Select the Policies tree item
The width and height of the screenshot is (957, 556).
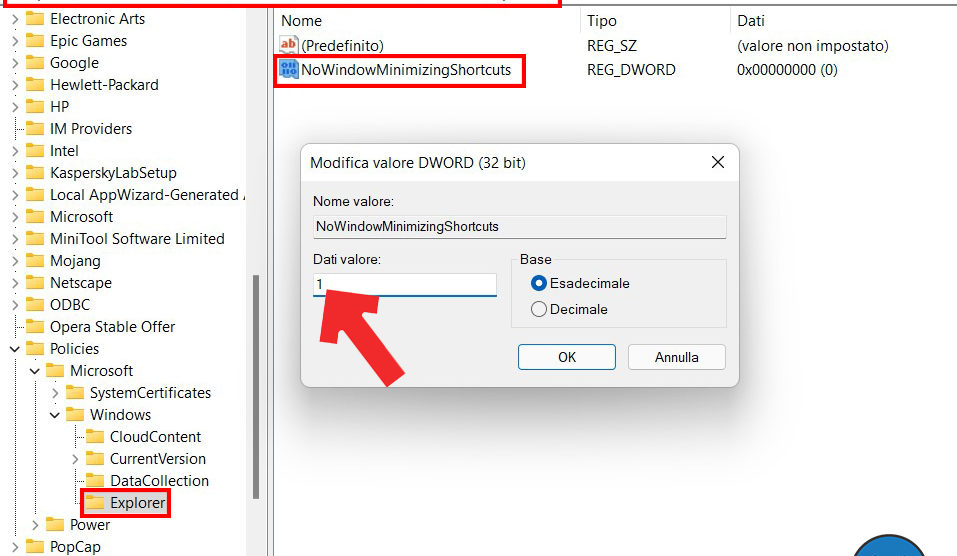(x=74, y=349)
